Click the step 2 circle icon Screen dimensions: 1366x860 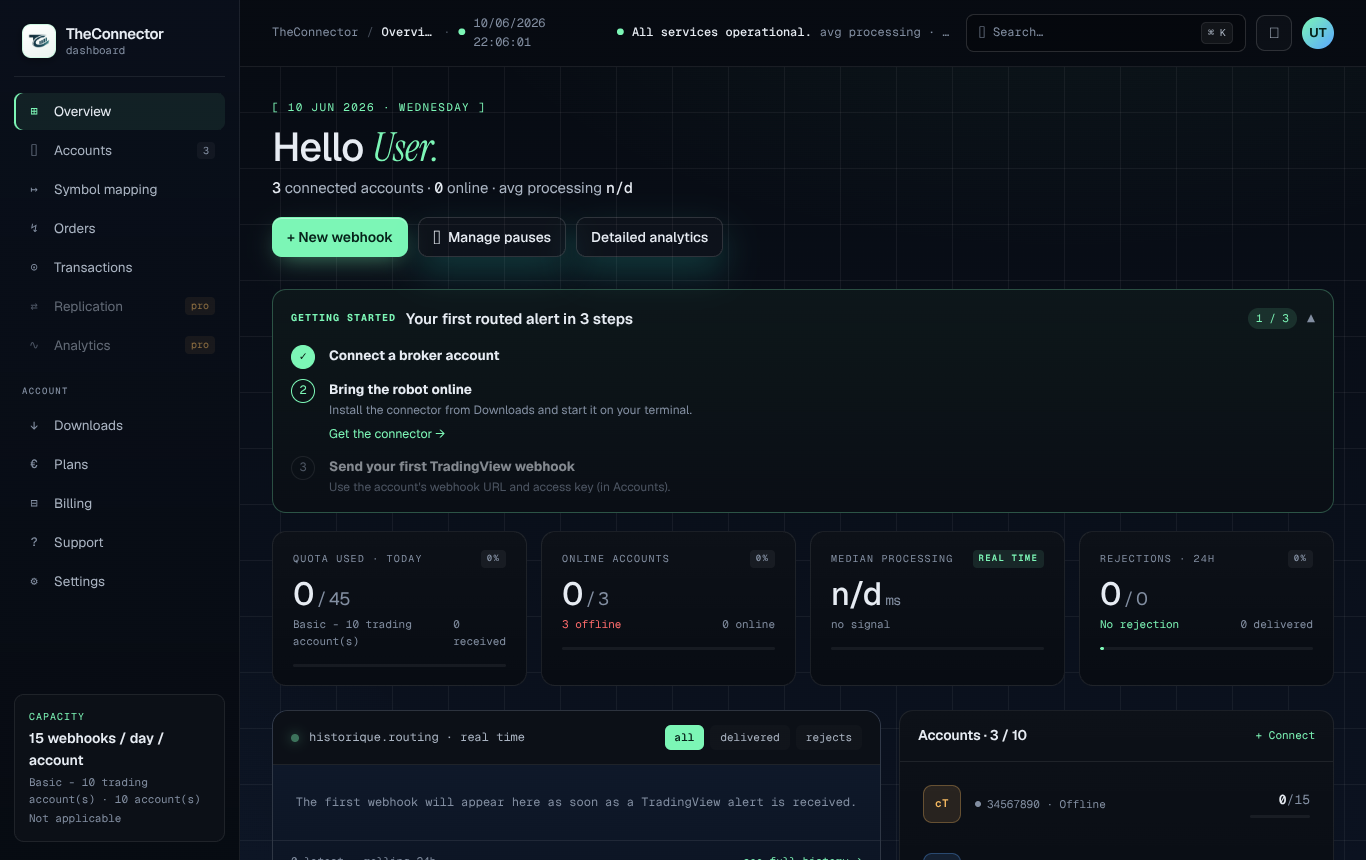point(303,390)
